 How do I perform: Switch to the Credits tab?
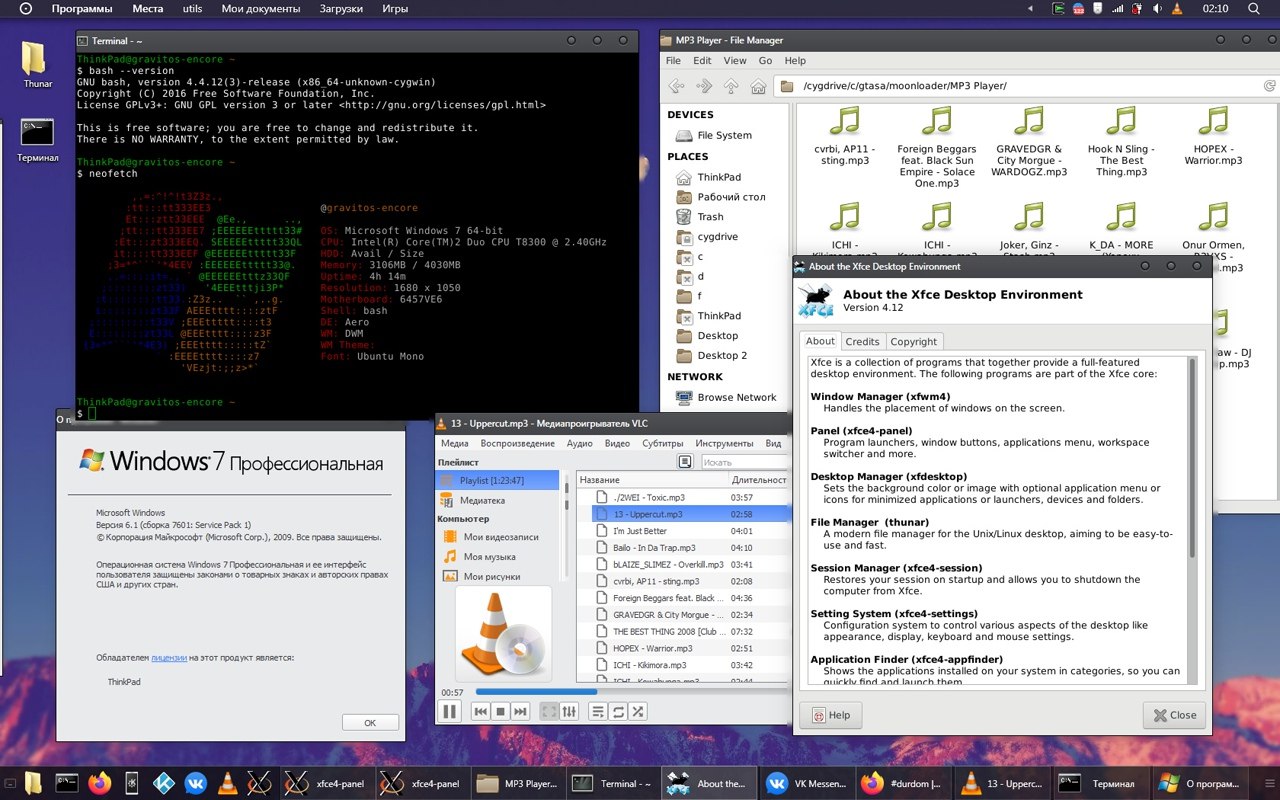point(862,341)
